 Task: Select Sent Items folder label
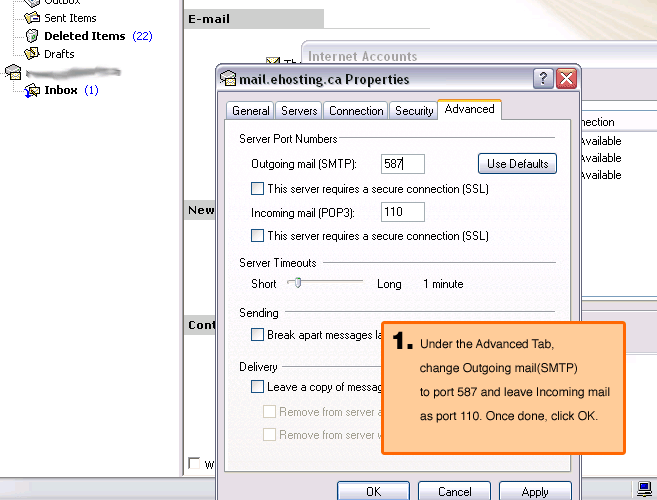[x=70, y=18]
